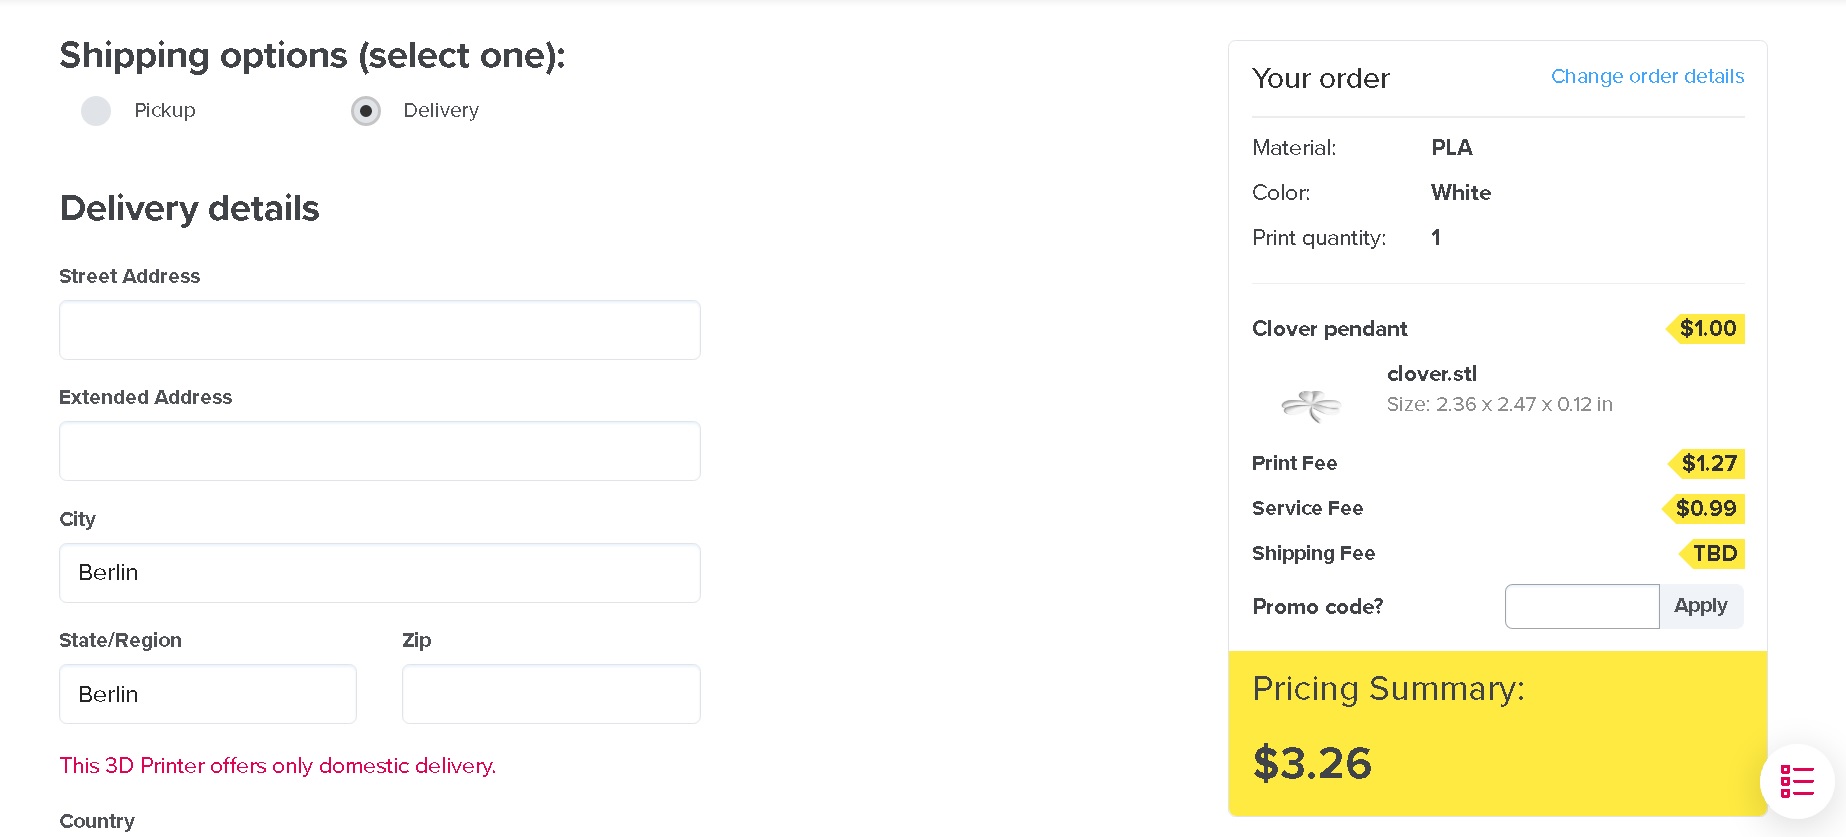This screenshot has height=837, width=1846.
Task: Edit the City field containing Berlin
Action: tap(380, 573)
